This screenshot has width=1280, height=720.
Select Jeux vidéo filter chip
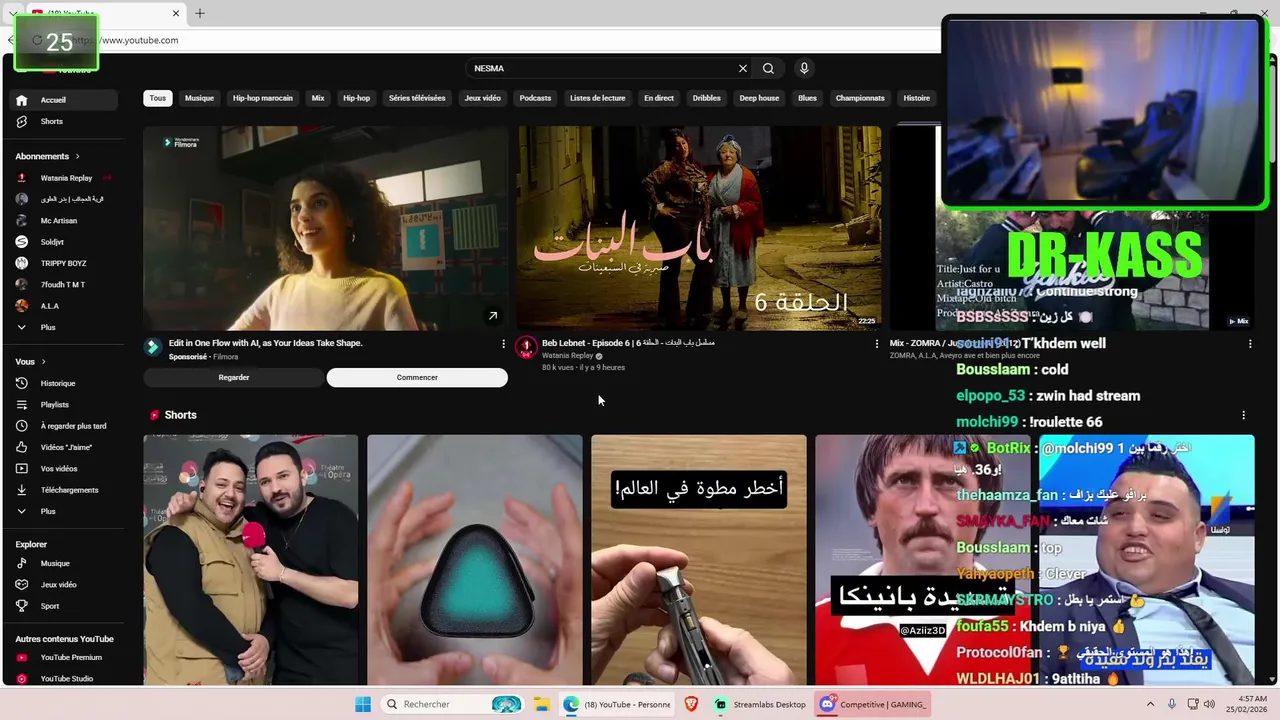(x=482, y=98)
